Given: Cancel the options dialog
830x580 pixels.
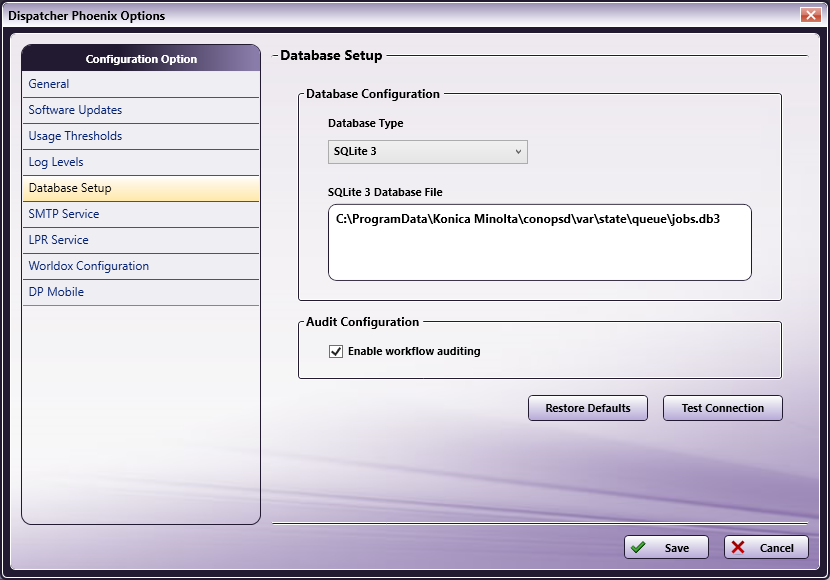Looking at the screenshot, I should pos(766,547).
